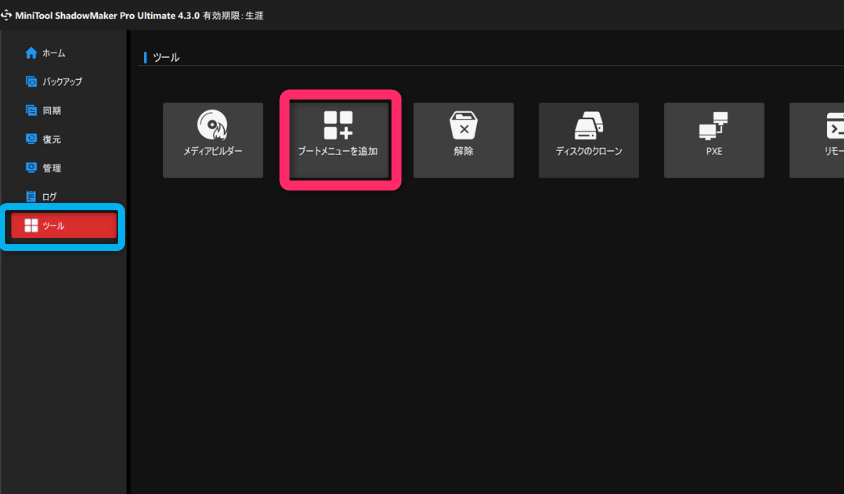Open the ホーム menu label

[54, 52]
